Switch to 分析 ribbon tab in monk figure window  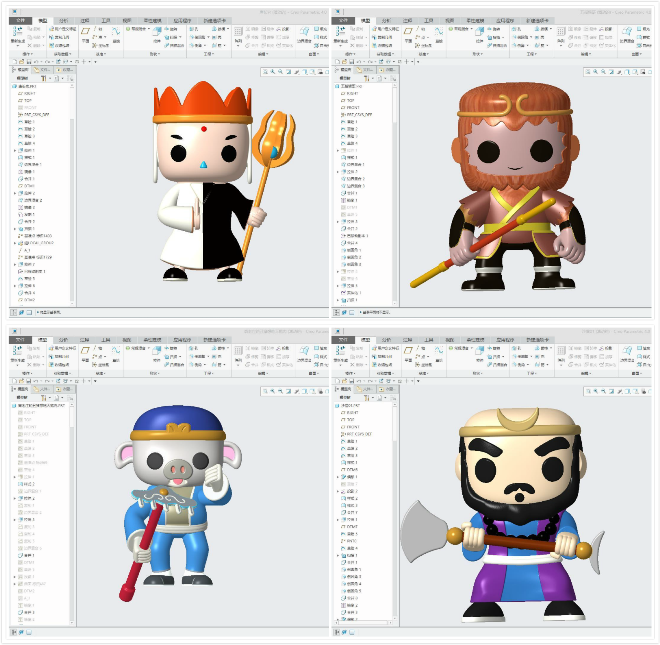click(x=63, y=20)
